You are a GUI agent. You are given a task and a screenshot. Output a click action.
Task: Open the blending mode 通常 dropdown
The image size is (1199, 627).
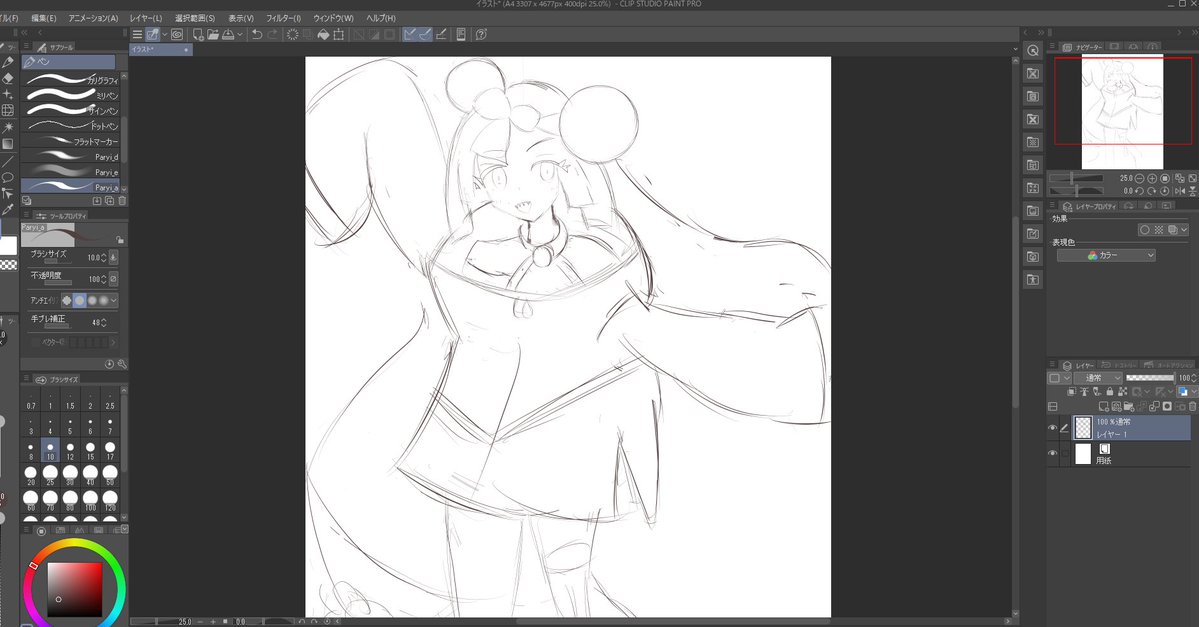point(1098,378)
